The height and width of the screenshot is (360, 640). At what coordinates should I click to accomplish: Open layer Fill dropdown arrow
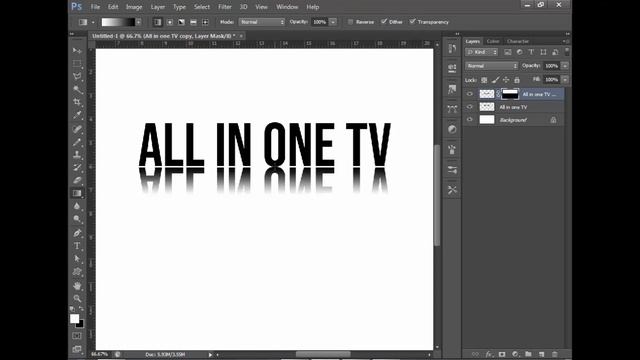click(x=565, y=80)
